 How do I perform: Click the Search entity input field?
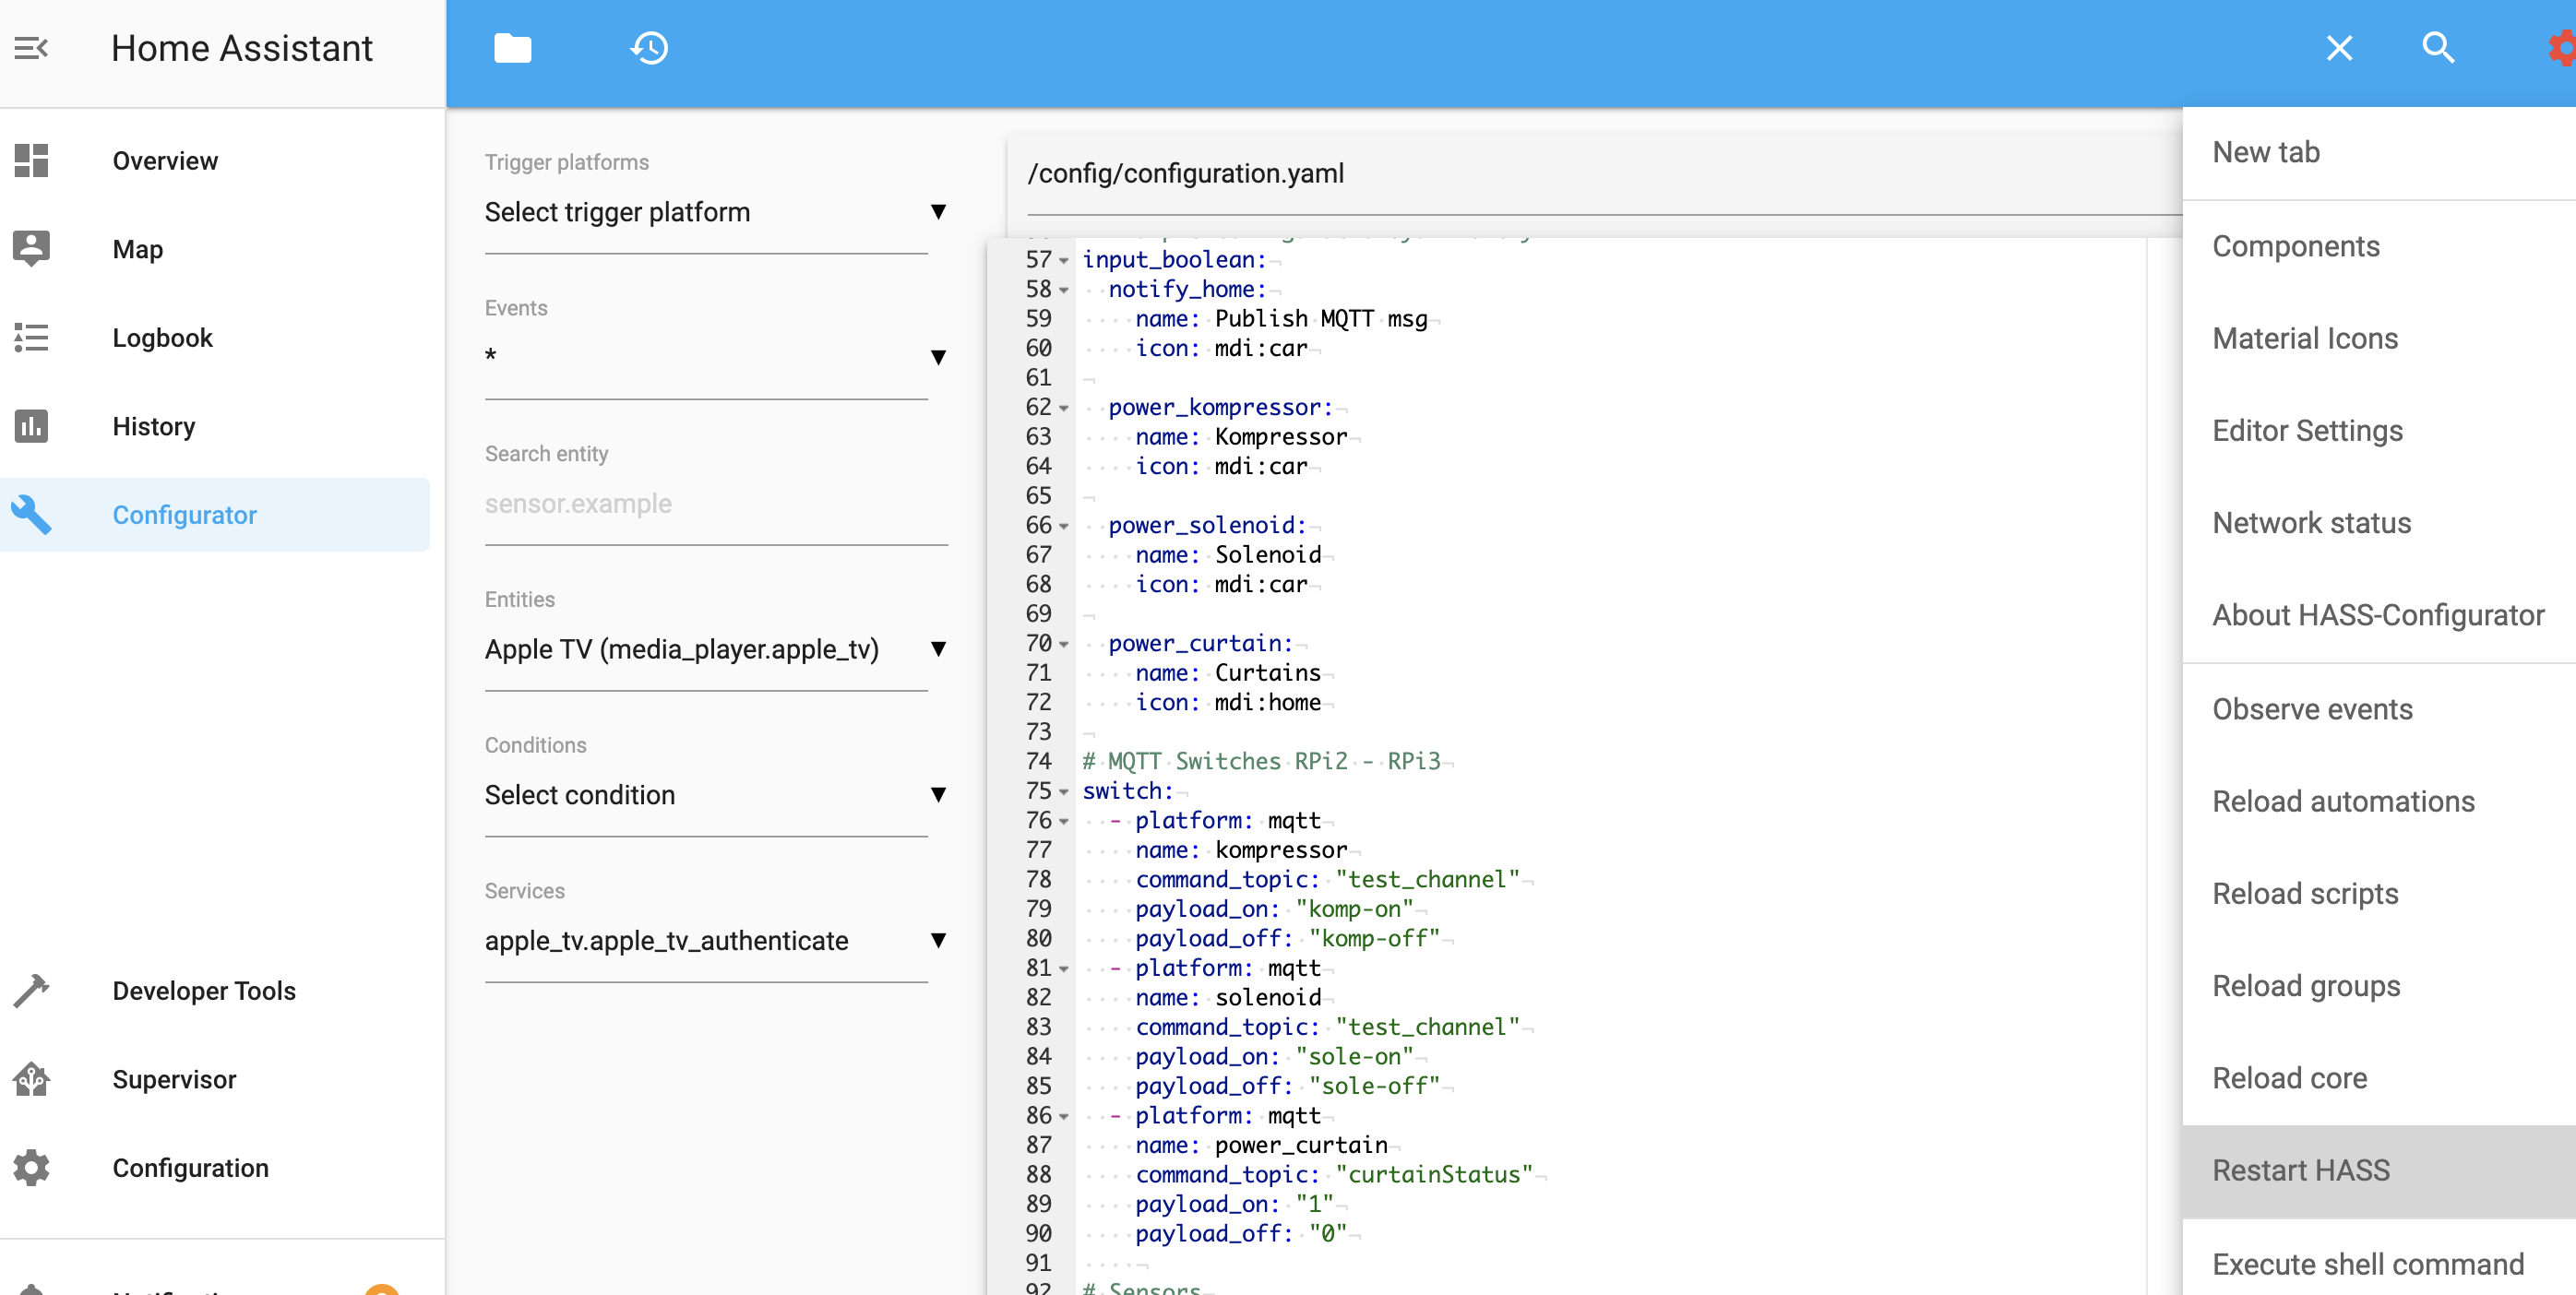pos(714,504)
